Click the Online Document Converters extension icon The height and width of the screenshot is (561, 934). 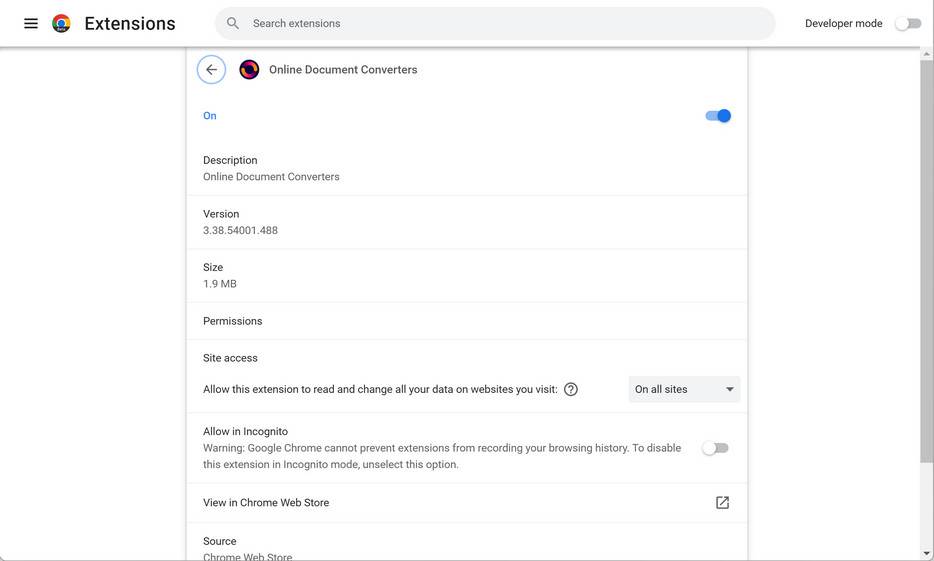click(x=249, y=70)
